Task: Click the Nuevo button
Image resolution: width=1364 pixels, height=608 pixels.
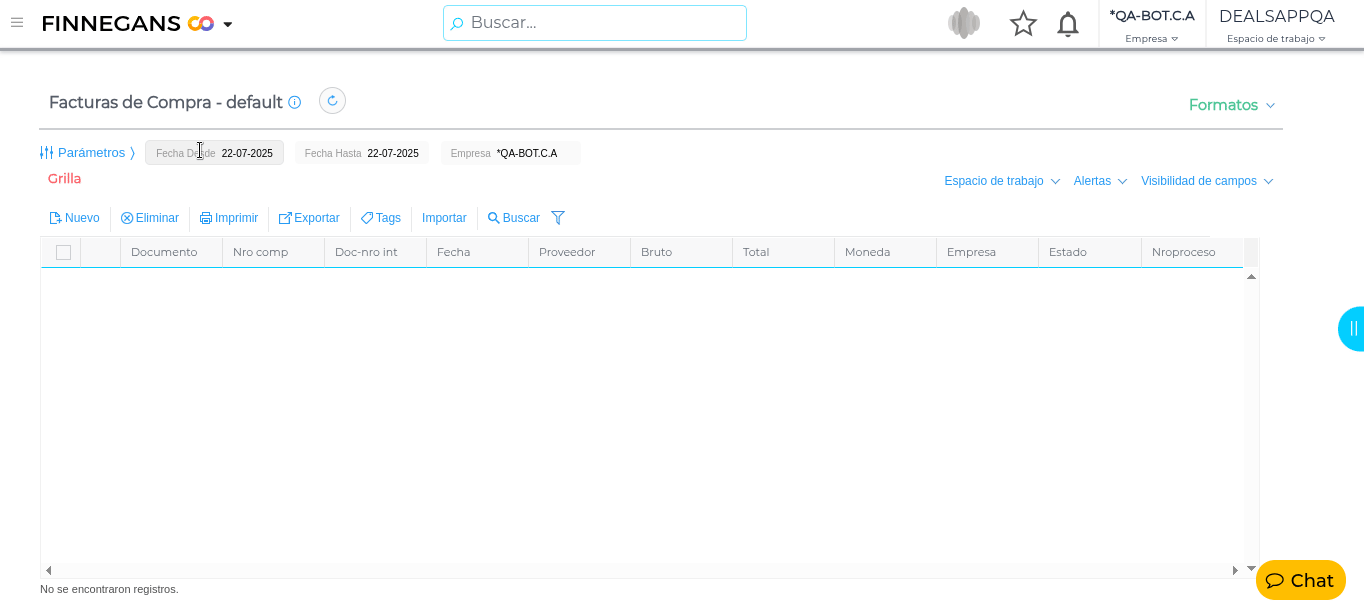Action: tap(75, 218)
